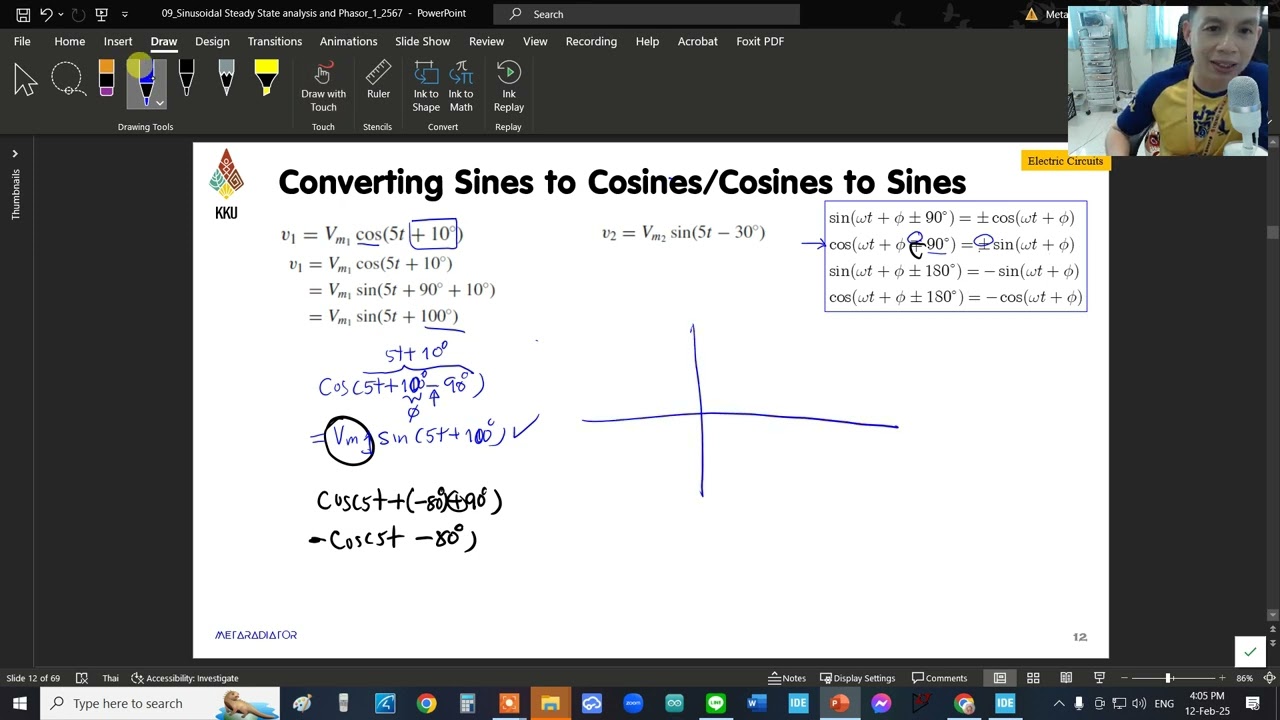Click the Save icon in title bar
The height and width of the screenshot is (720, 1280).
coord(22,14)
